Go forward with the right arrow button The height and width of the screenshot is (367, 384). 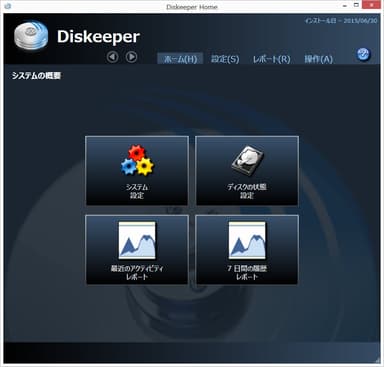tap(131, 57)
